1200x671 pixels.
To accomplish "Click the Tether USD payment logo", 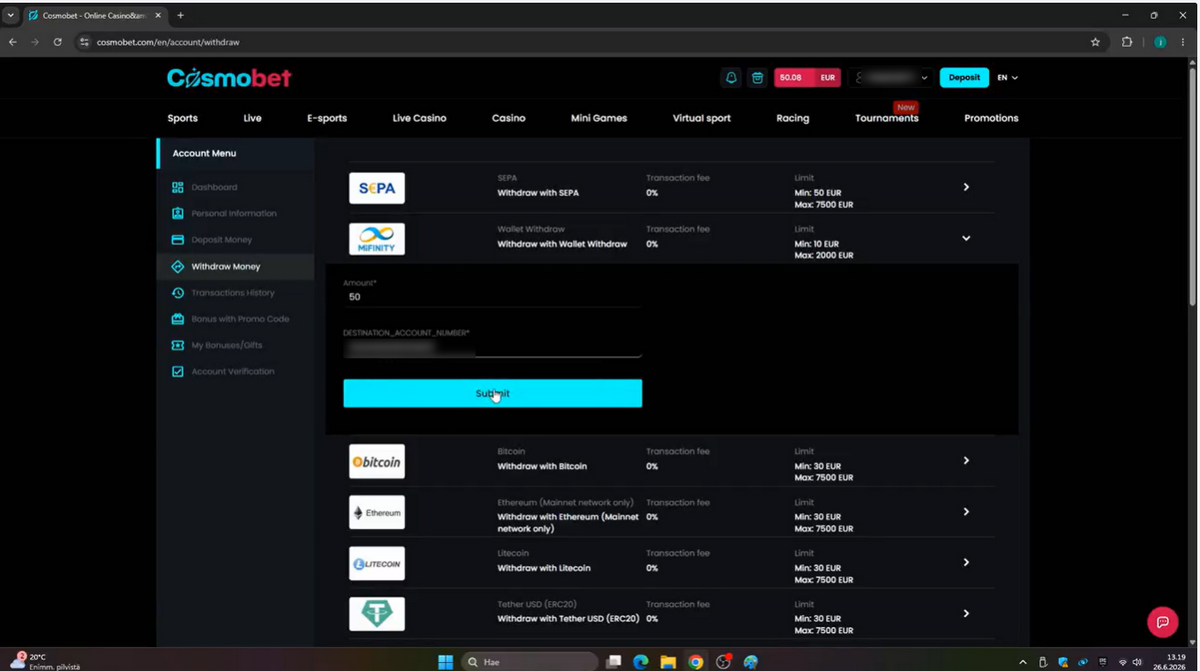I will [377, 614].
